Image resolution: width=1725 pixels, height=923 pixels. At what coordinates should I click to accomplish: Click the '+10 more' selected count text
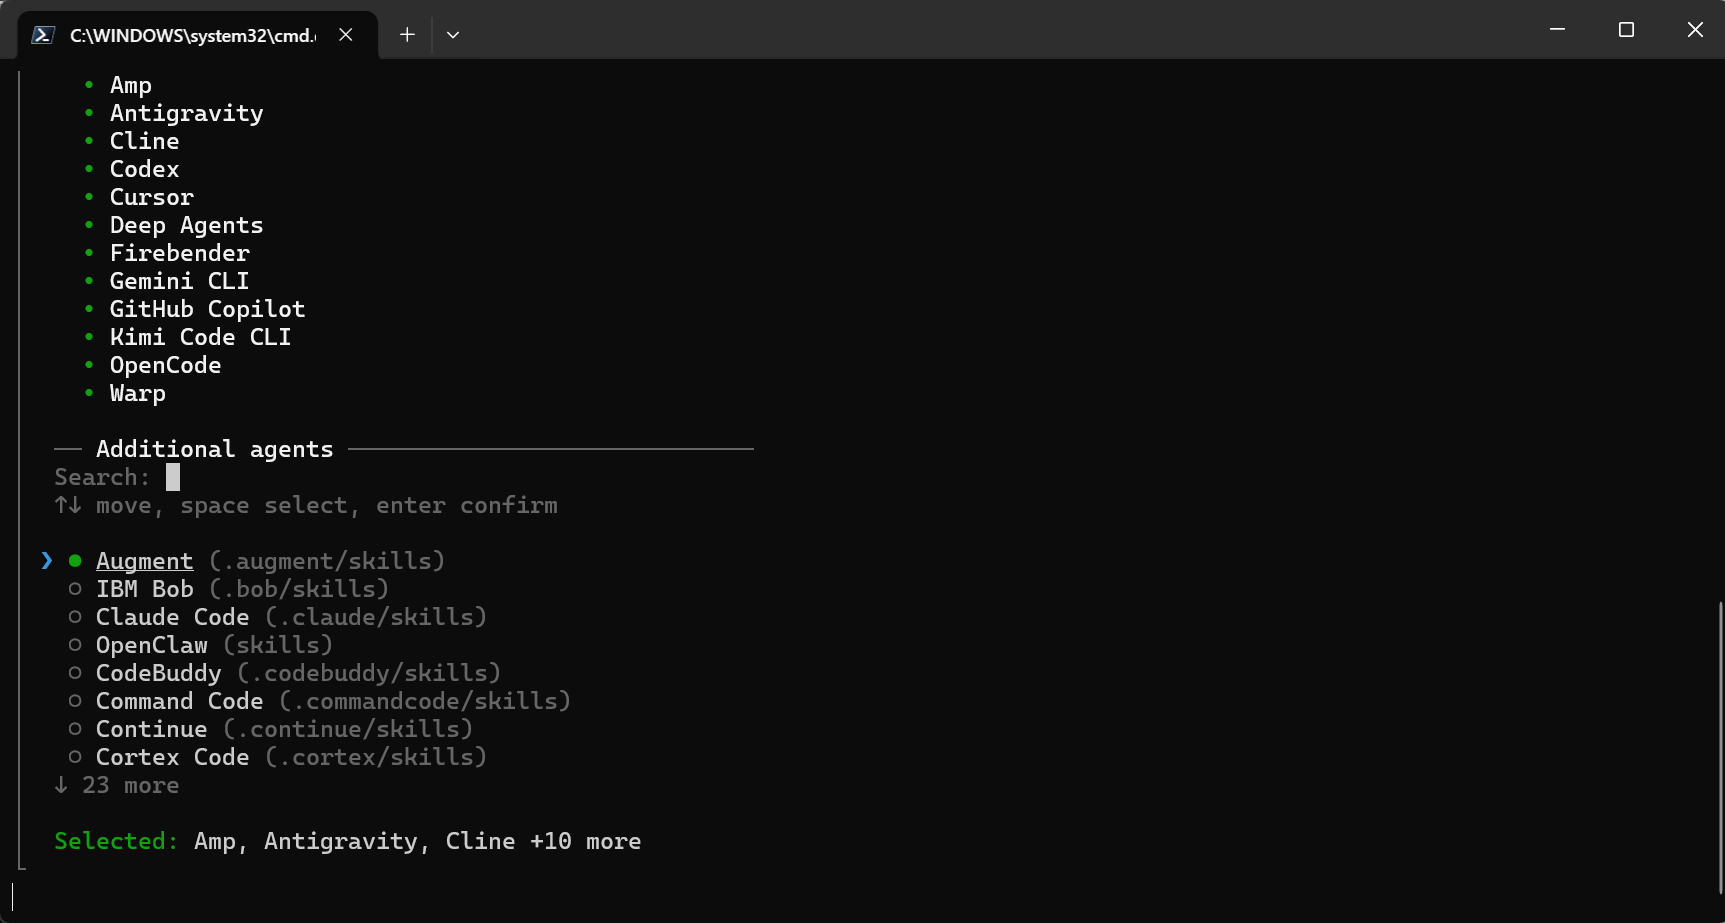[586, 841]
